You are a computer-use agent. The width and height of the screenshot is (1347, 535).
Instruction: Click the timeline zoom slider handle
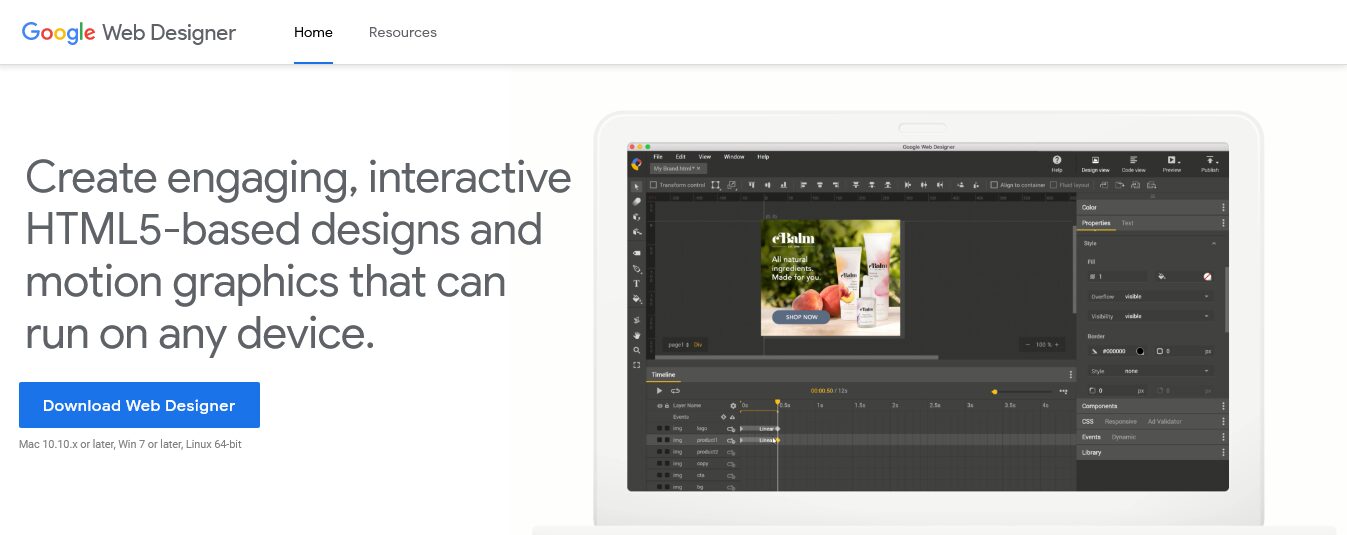[994, 391]
